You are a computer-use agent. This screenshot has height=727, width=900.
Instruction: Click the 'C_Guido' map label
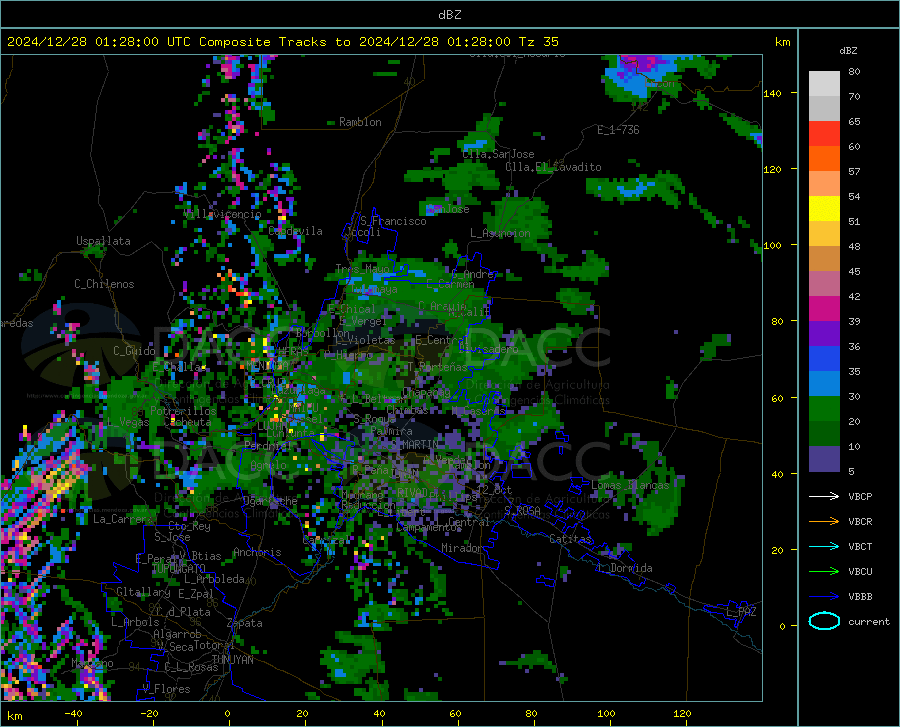[x=134, y=351]
